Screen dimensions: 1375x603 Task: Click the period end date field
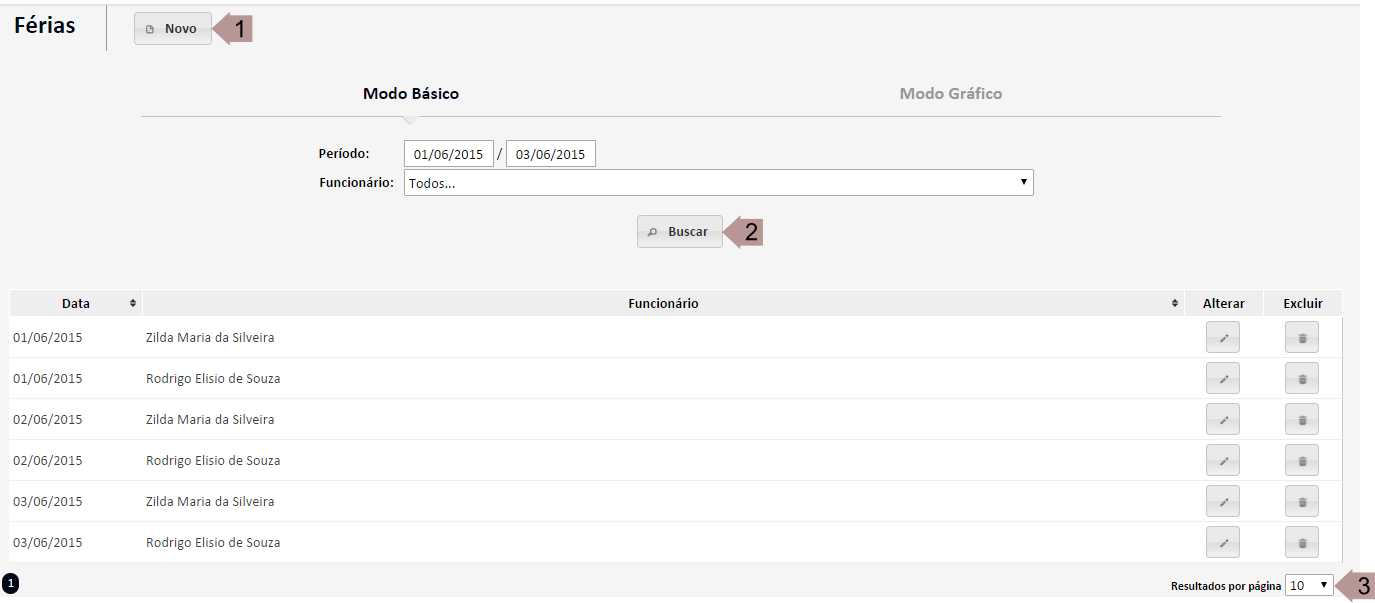tap(551, 154)
